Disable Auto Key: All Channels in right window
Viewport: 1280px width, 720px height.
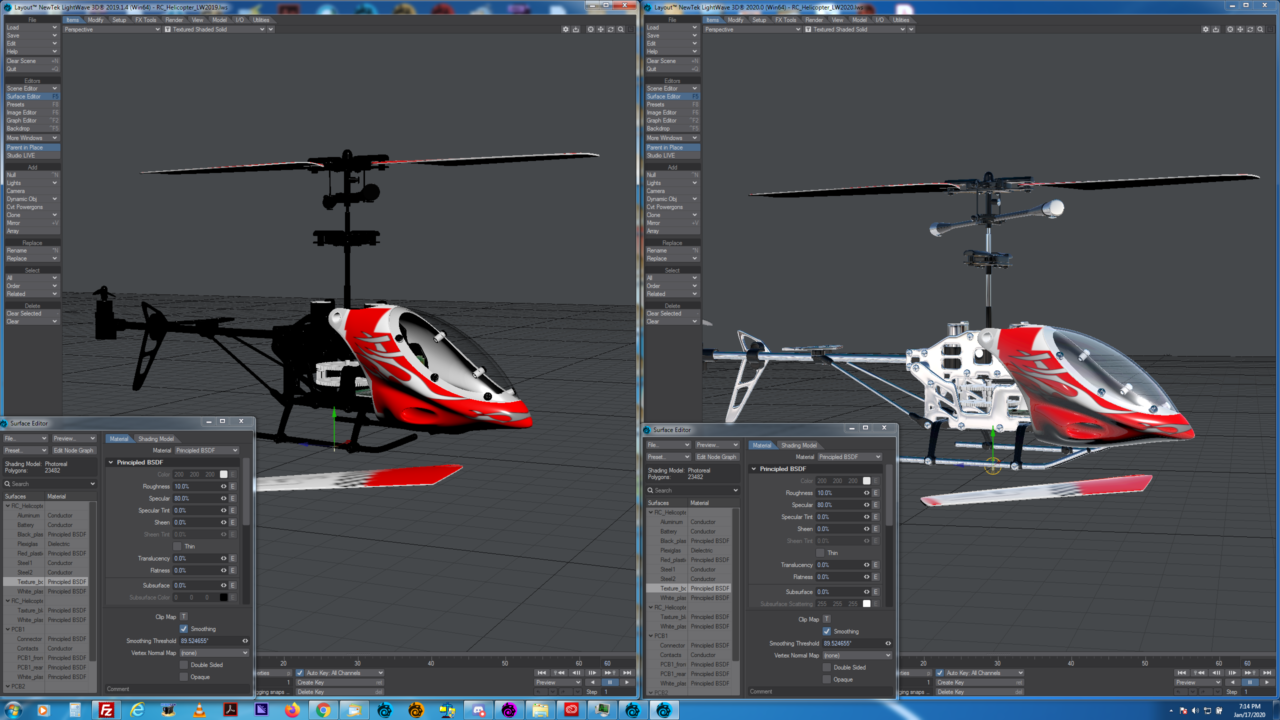(x=938, y=672)
